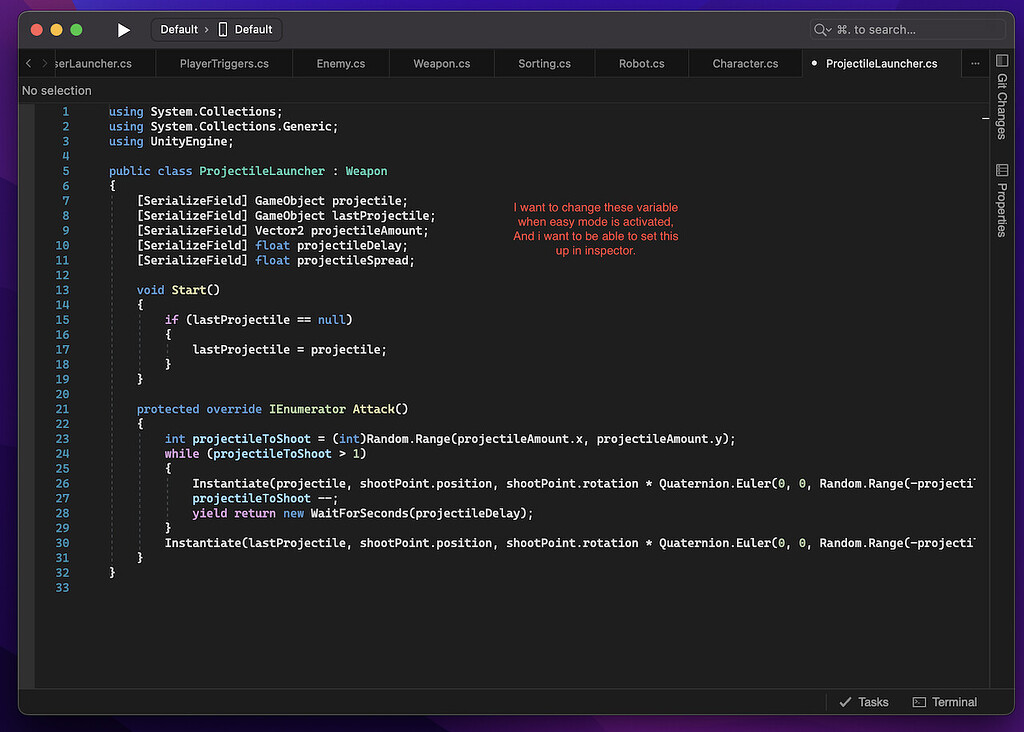Show the Terminal panel
This screenshot has width=1024, height=732.
[944, 702]
